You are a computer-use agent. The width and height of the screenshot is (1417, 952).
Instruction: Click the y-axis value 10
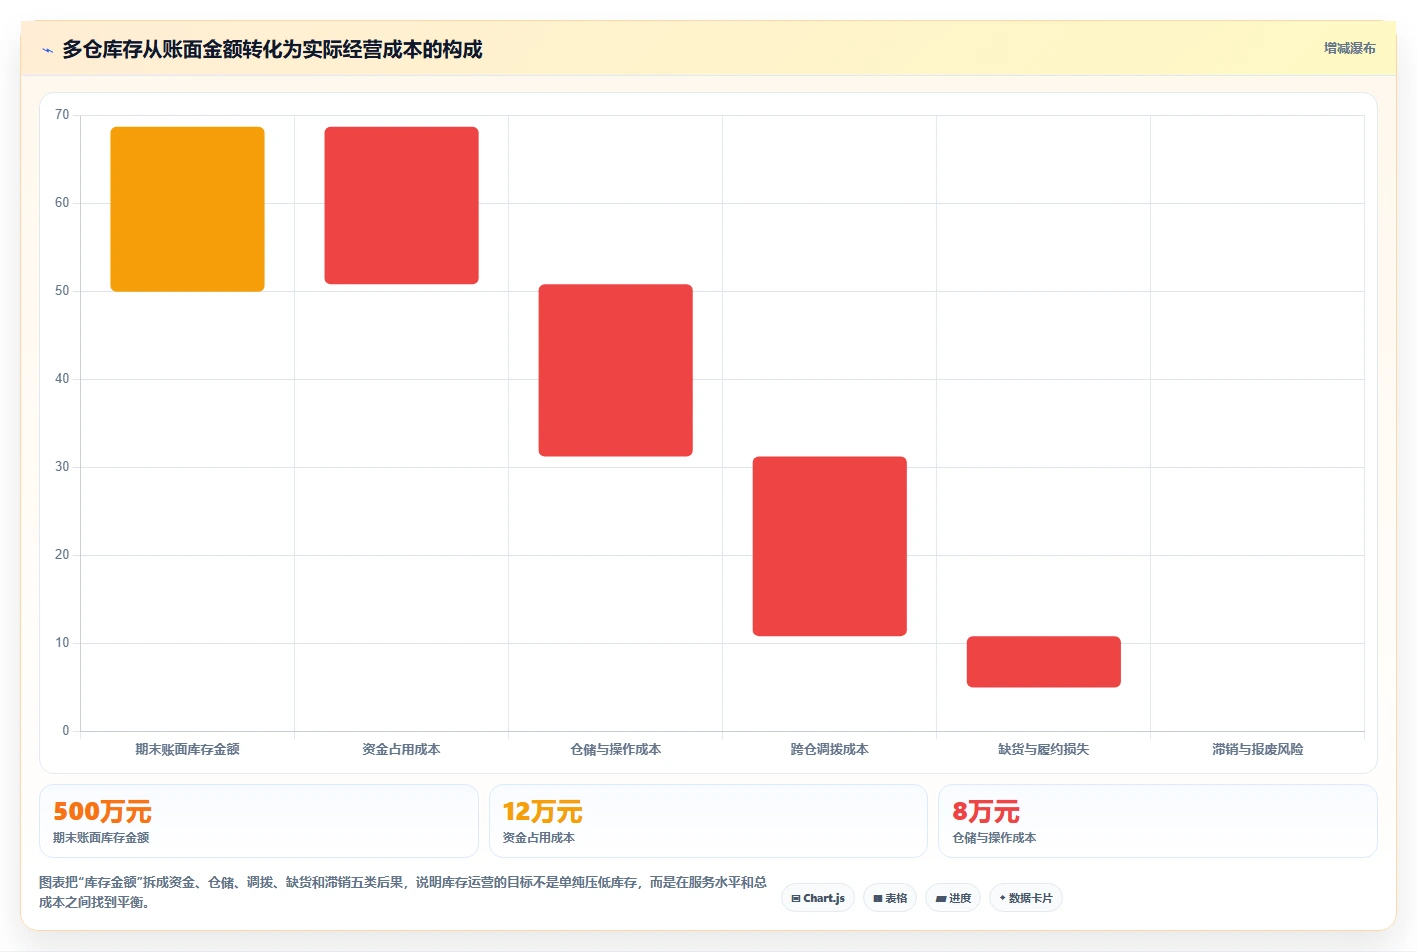coord(62,643)
